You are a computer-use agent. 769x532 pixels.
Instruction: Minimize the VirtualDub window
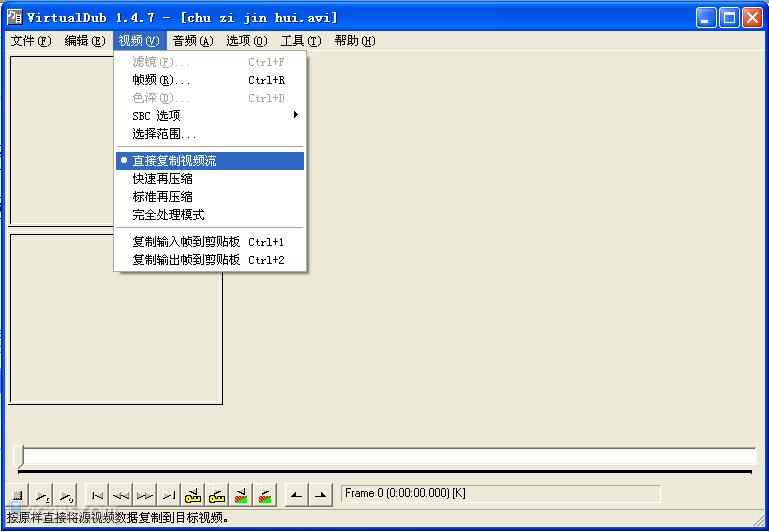[x=706, y=18]
